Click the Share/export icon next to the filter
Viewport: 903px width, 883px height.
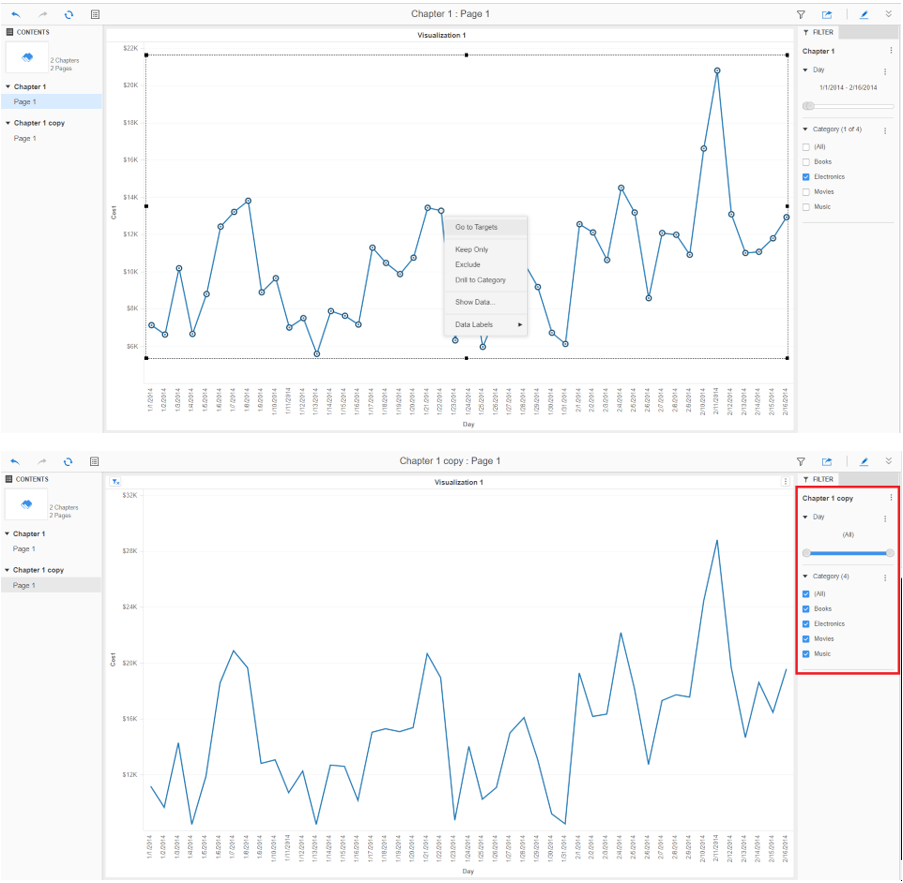[825, 14]
